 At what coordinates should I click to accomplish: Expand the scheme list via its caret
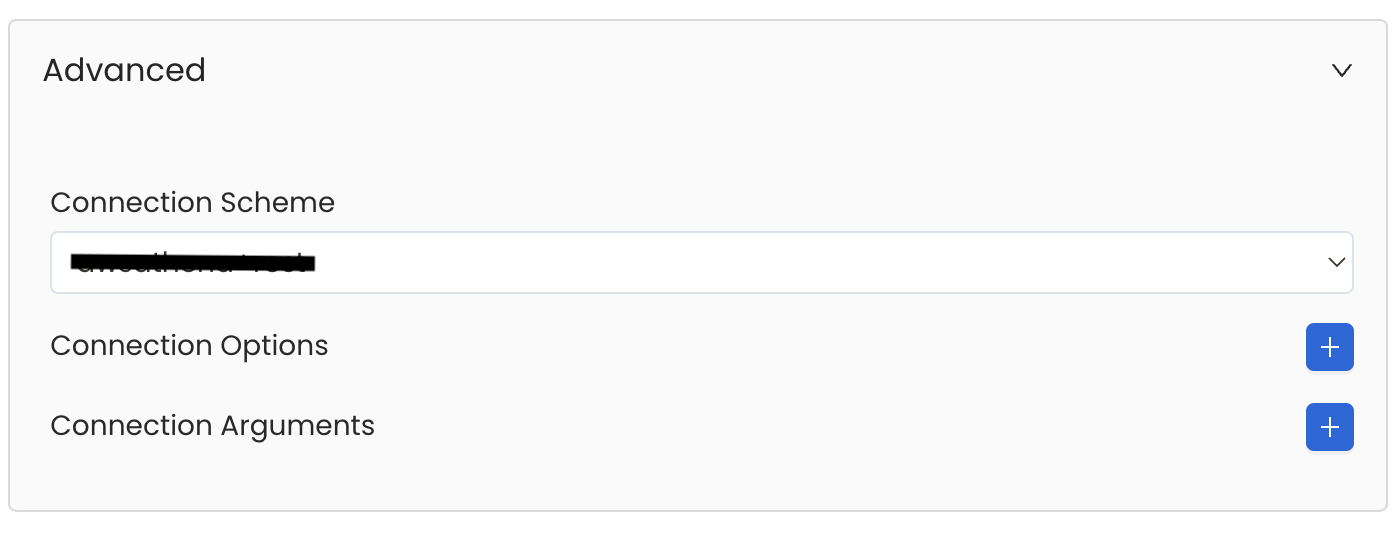[1336, 262]
